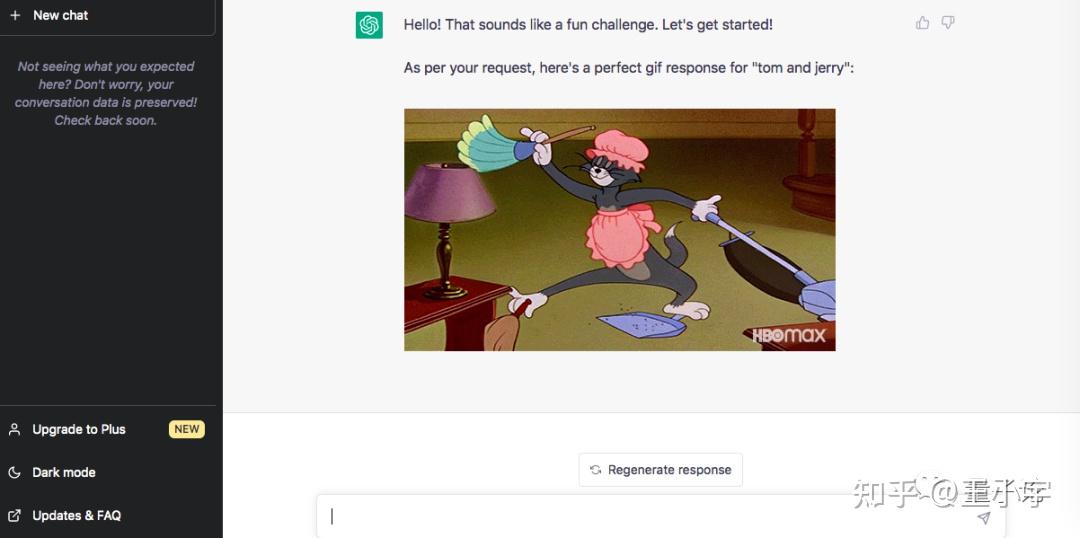Click the circular arrows regenerate icon
Image resolution: width=1080 pixels, height=538 pixels.
point(596,470)
